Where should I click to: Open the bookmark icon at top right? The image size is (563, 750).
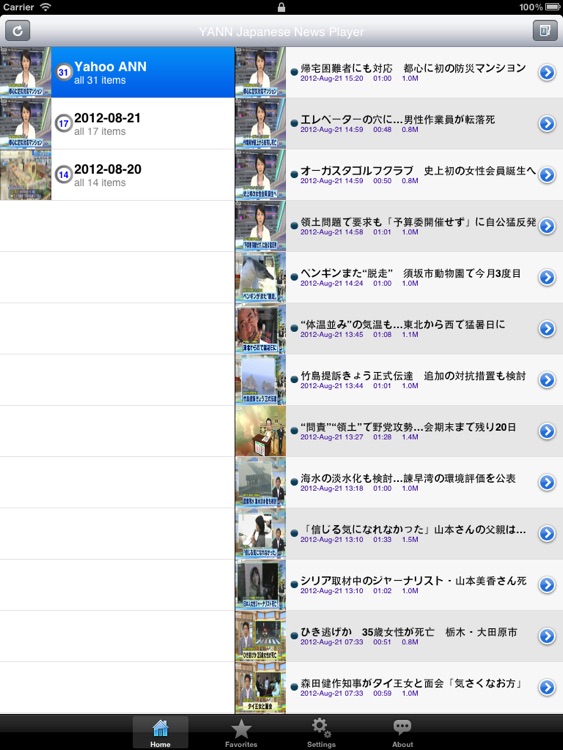(x=545, y=31)
